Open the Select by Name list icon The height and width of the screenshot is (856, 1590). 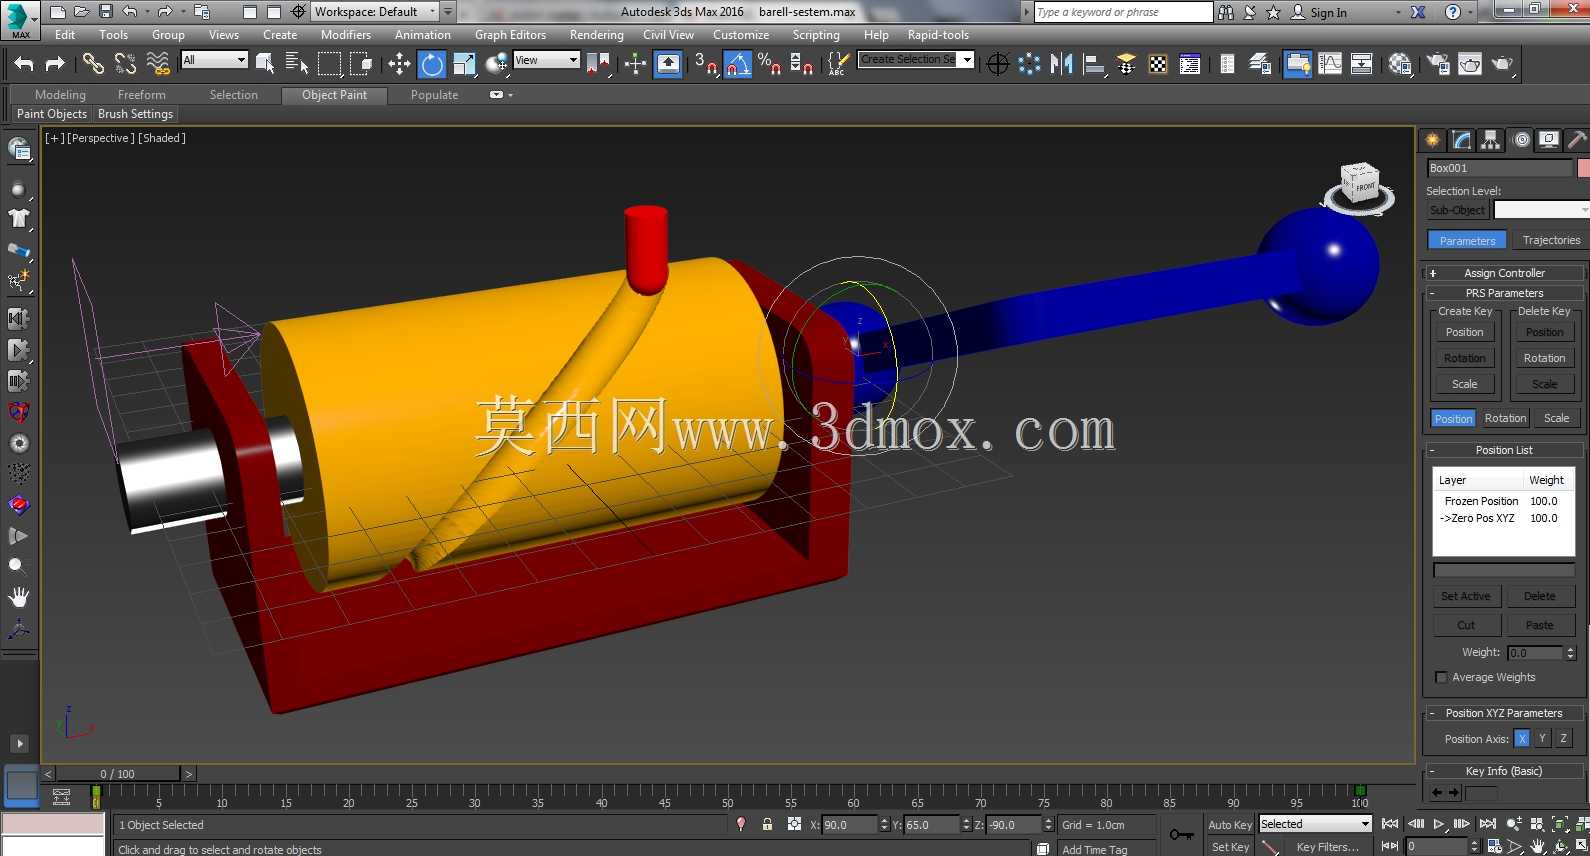(x=297, y=64)
